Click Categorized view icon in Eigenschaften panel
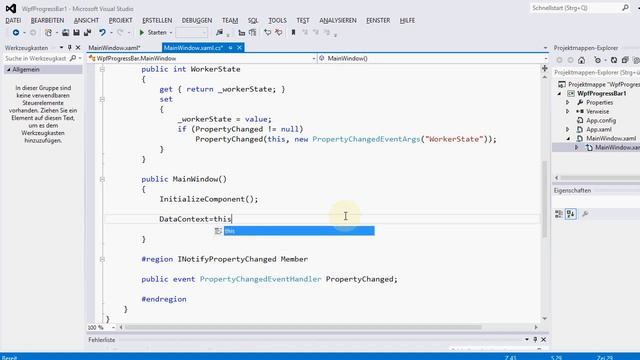This screenshot has height=360, width=640. (559, 214)
